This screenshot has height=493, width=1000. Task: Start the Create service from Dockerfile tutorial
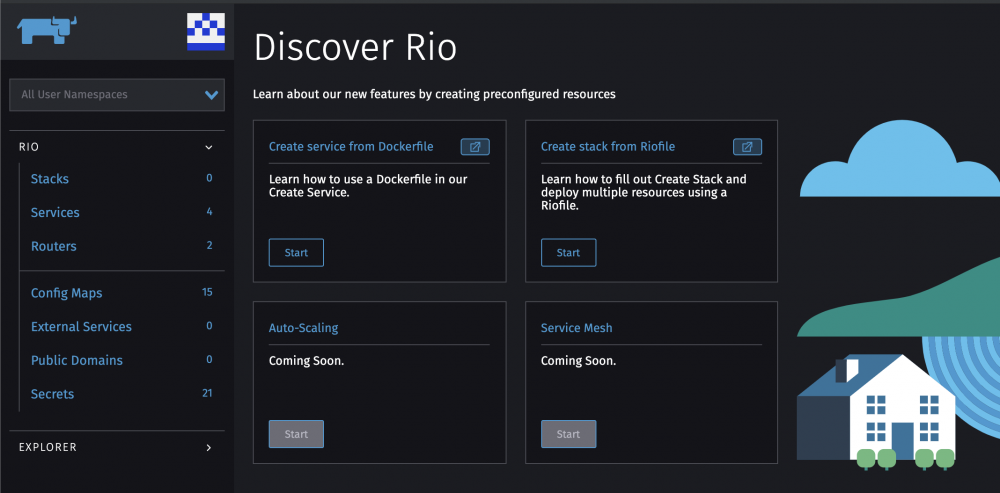click(296, 253)
